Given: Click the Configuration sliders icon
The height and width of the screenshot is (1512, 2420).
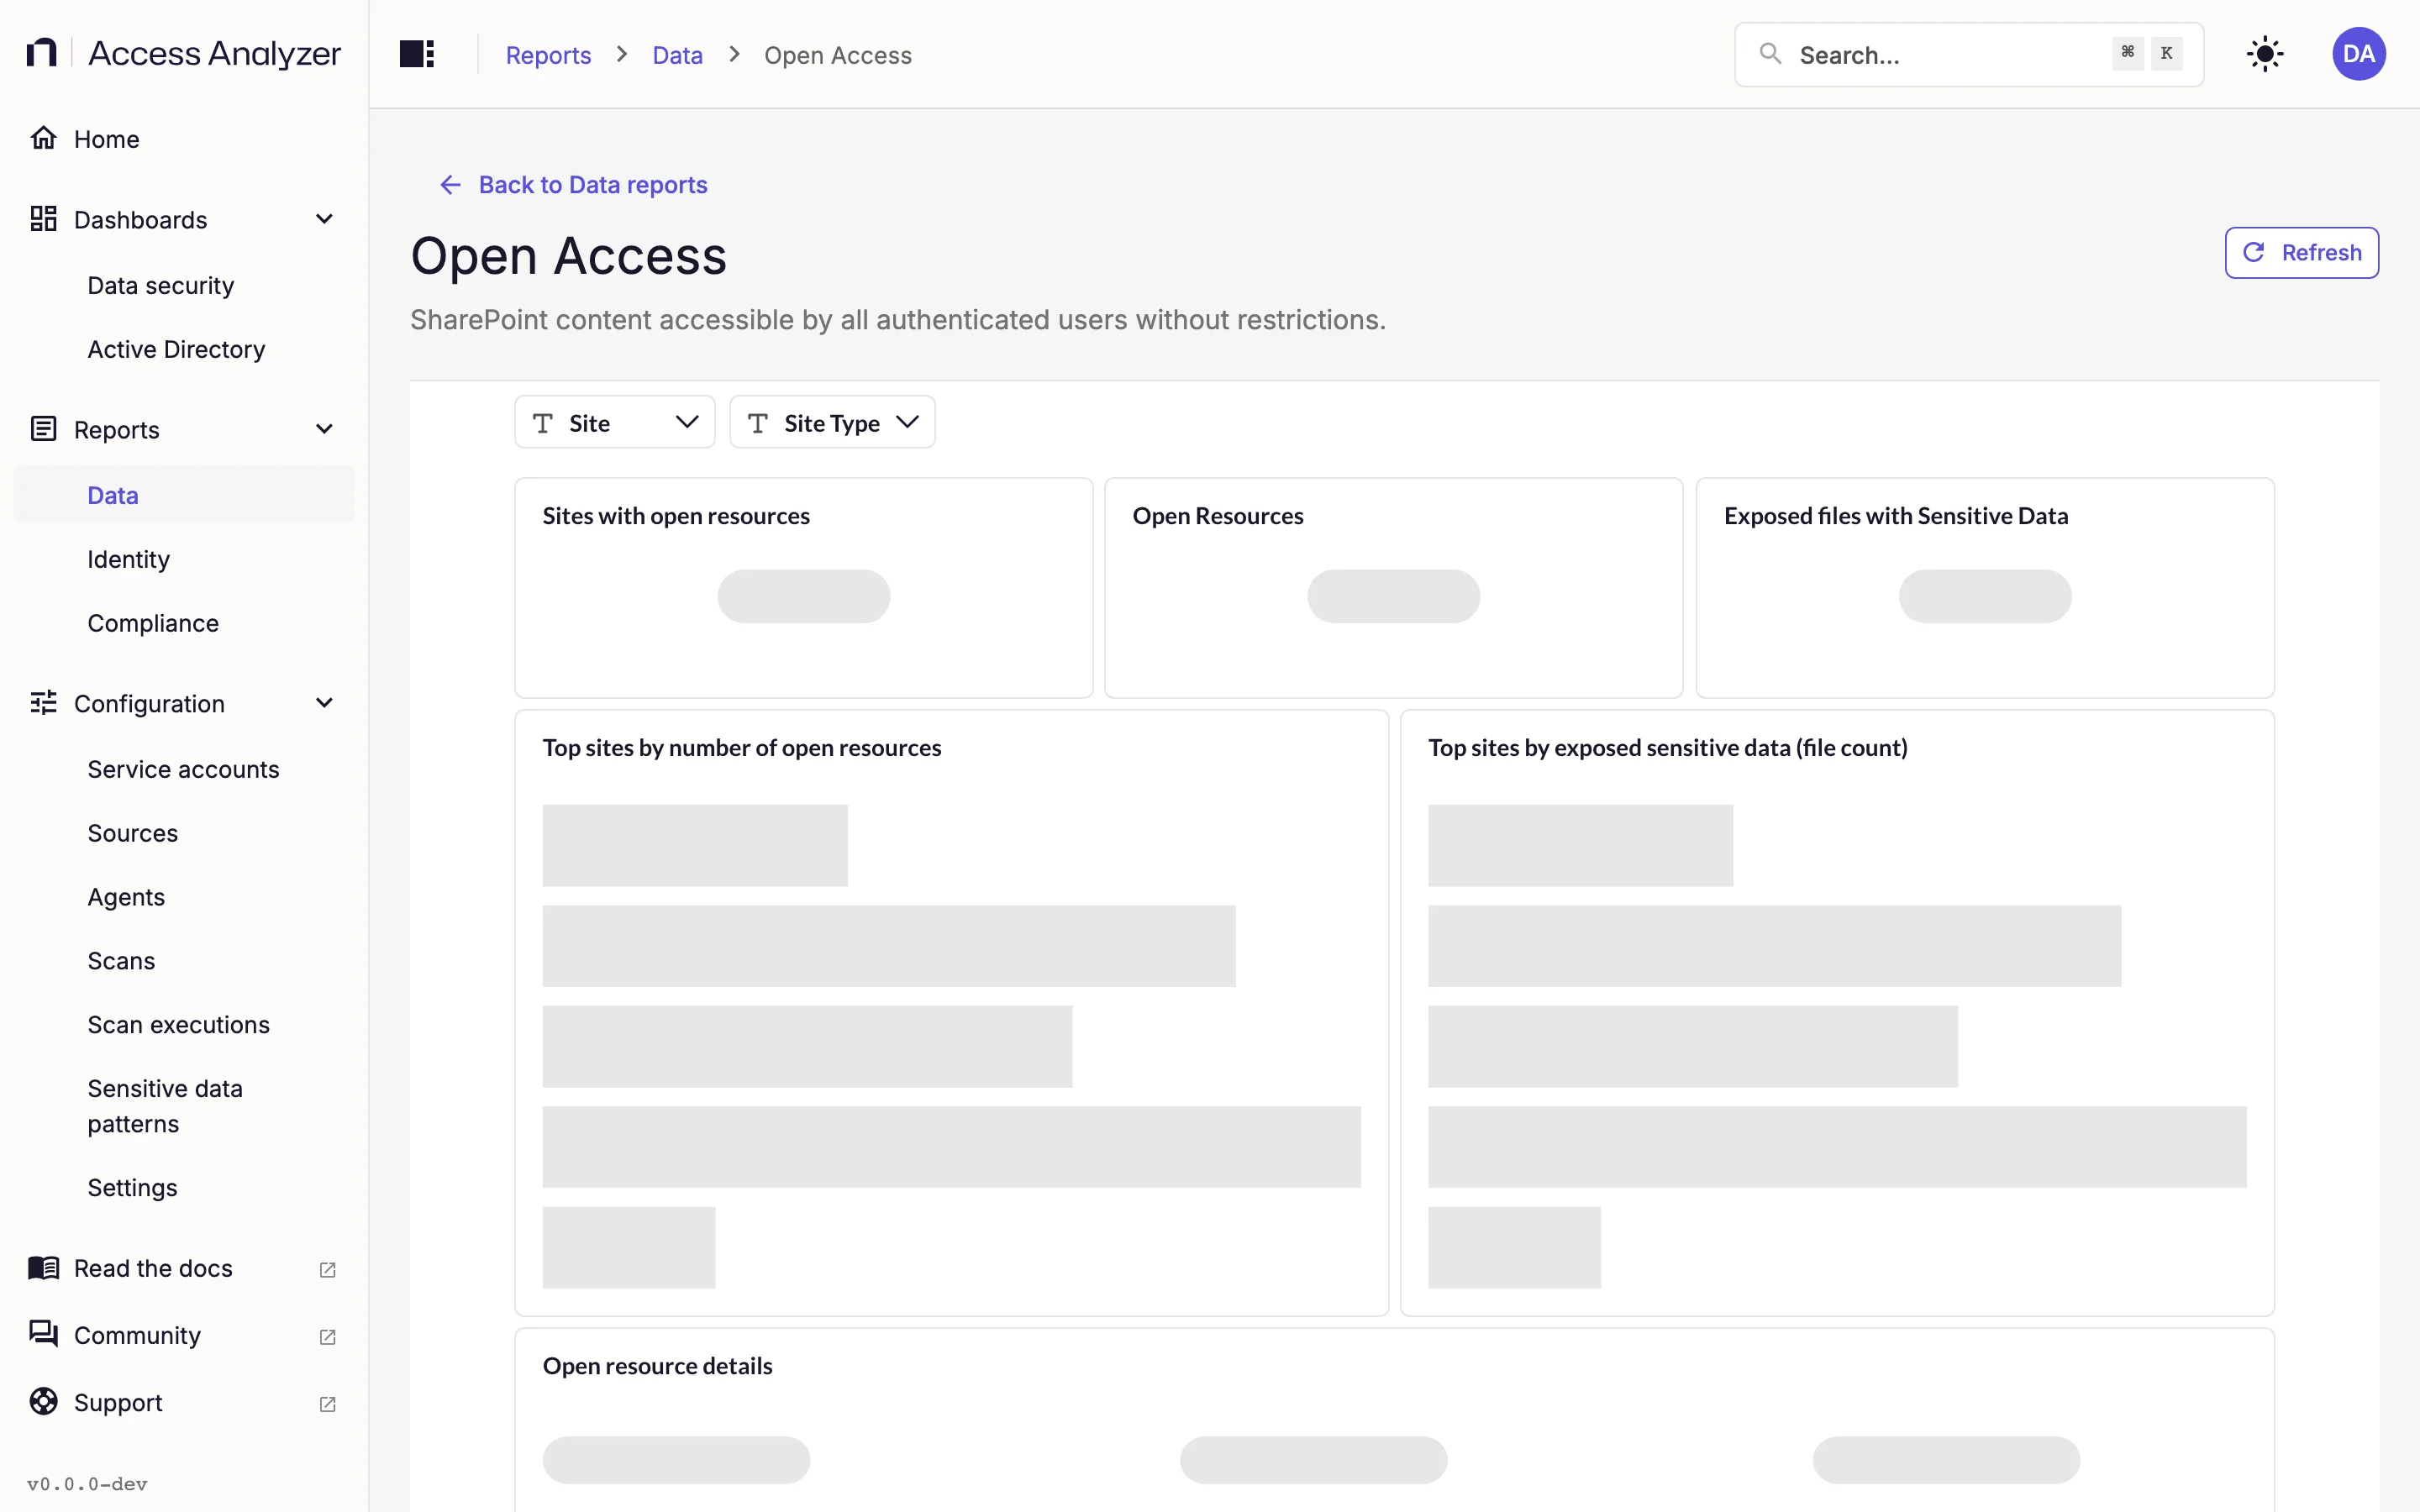Looking at the screenshot, I should click(x=43, y=703).
